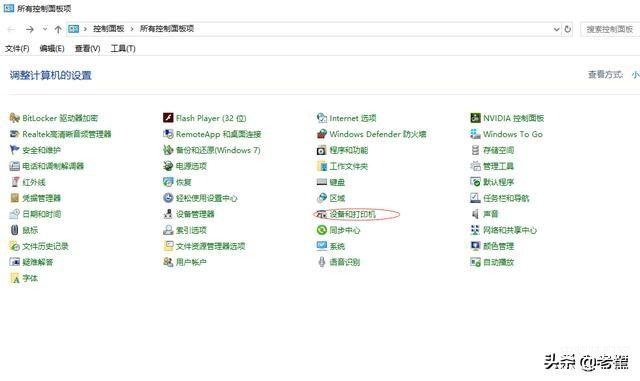Click the Windows Defender 防火墙 icon
This screenshot has width=640, height=381.
point(322,134)
